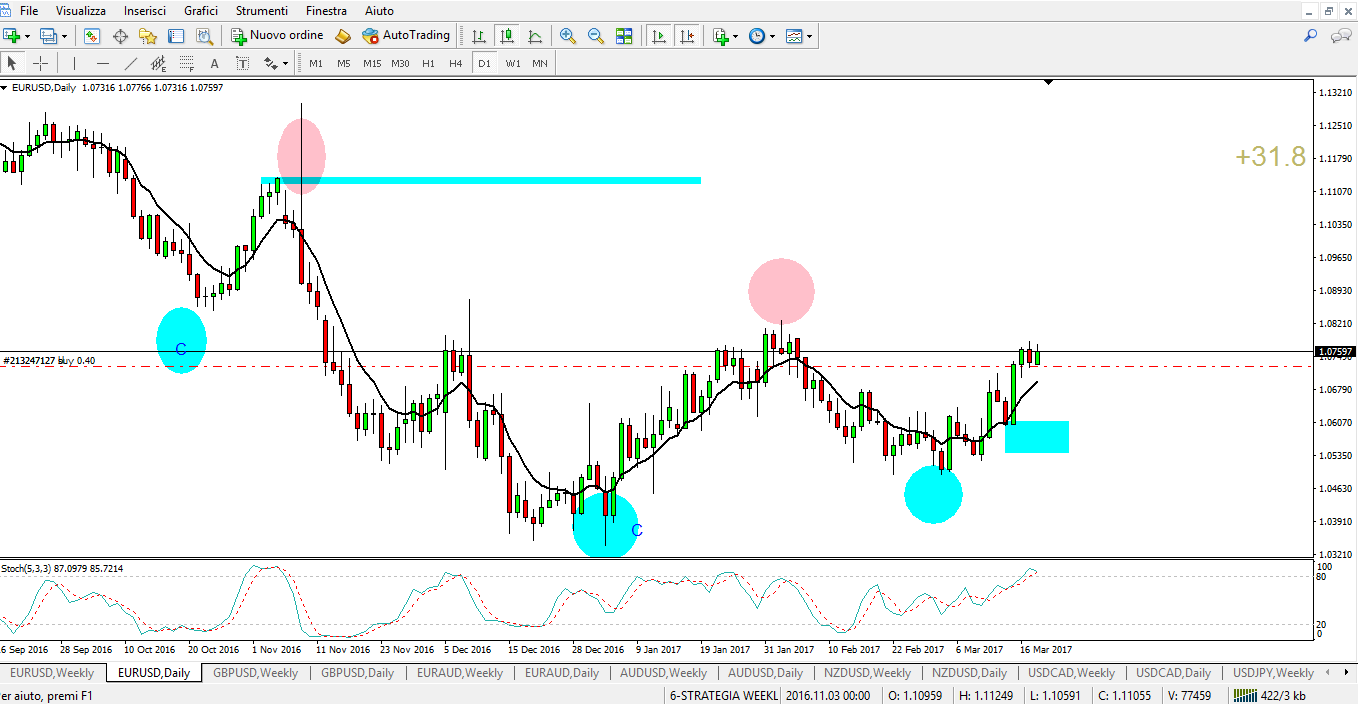1358x704 pixels.
Task: Switch timeframe to MN
Action: [540, 63]
